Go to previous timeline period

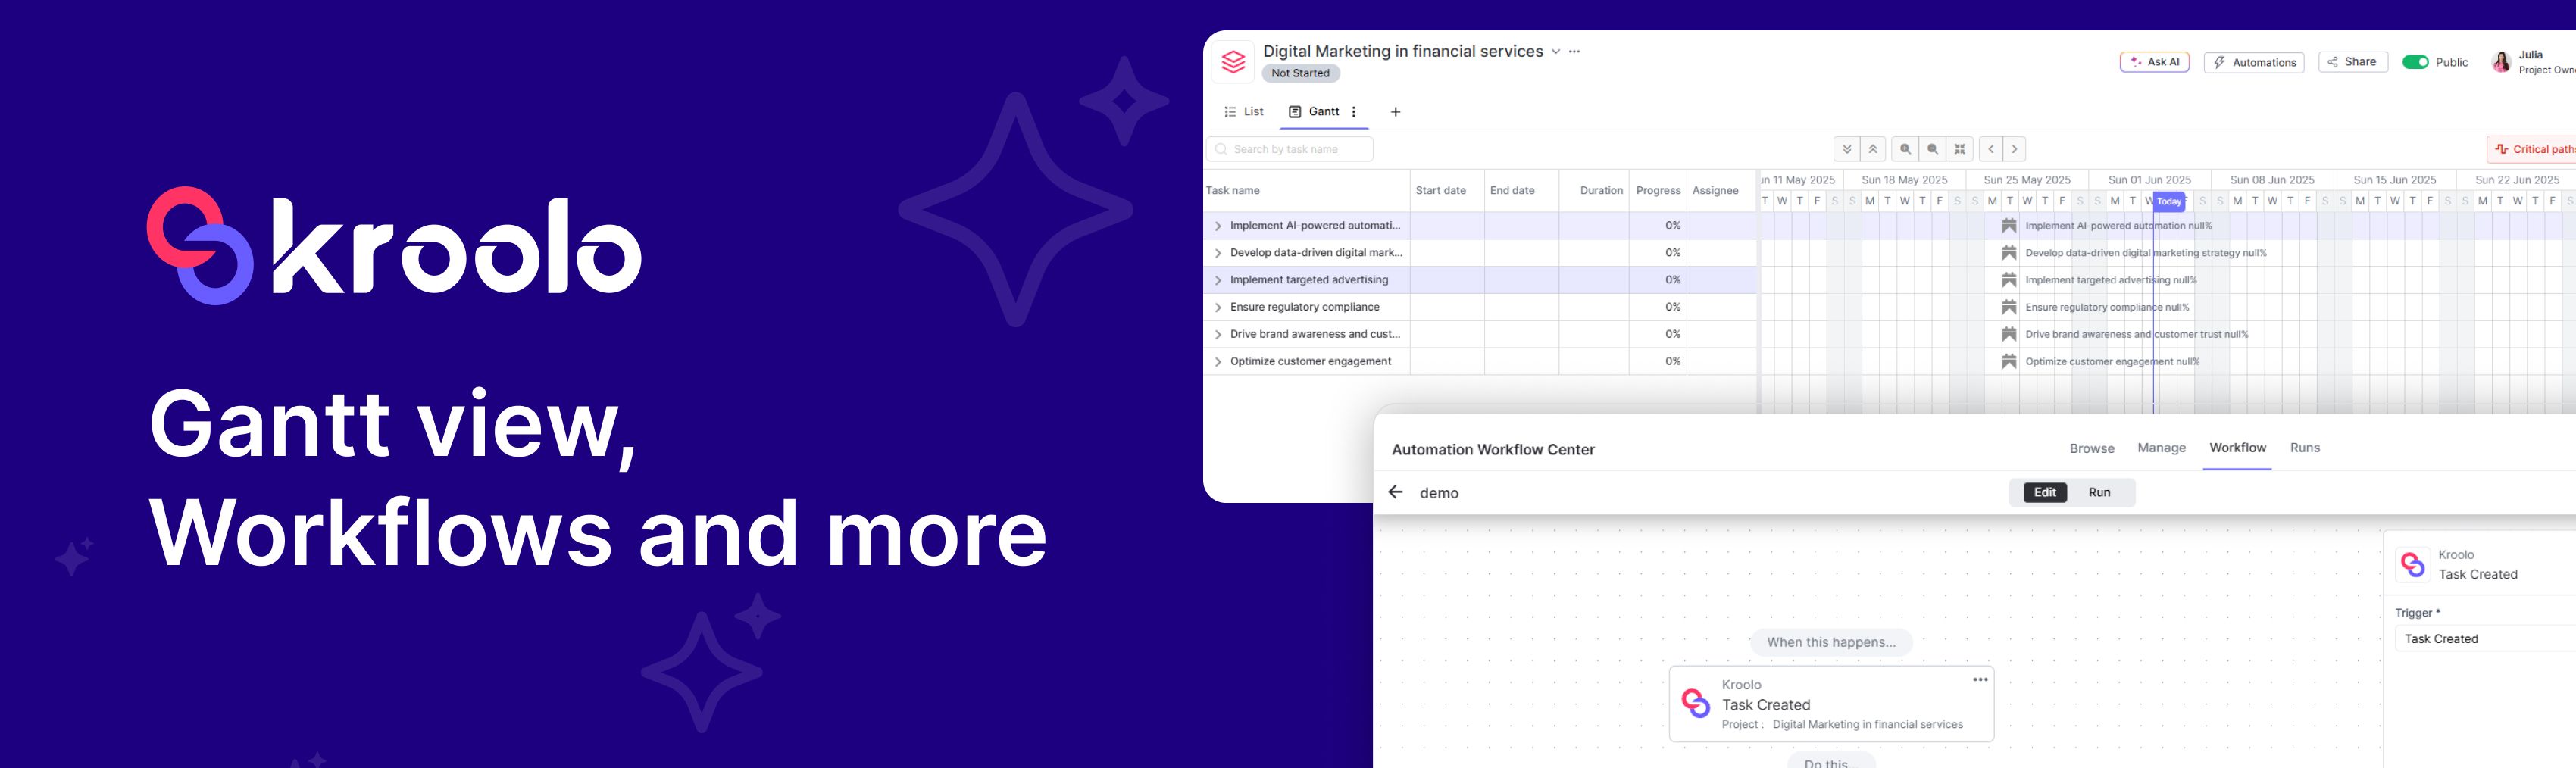pyautogui.click(x=1991, y=149)
